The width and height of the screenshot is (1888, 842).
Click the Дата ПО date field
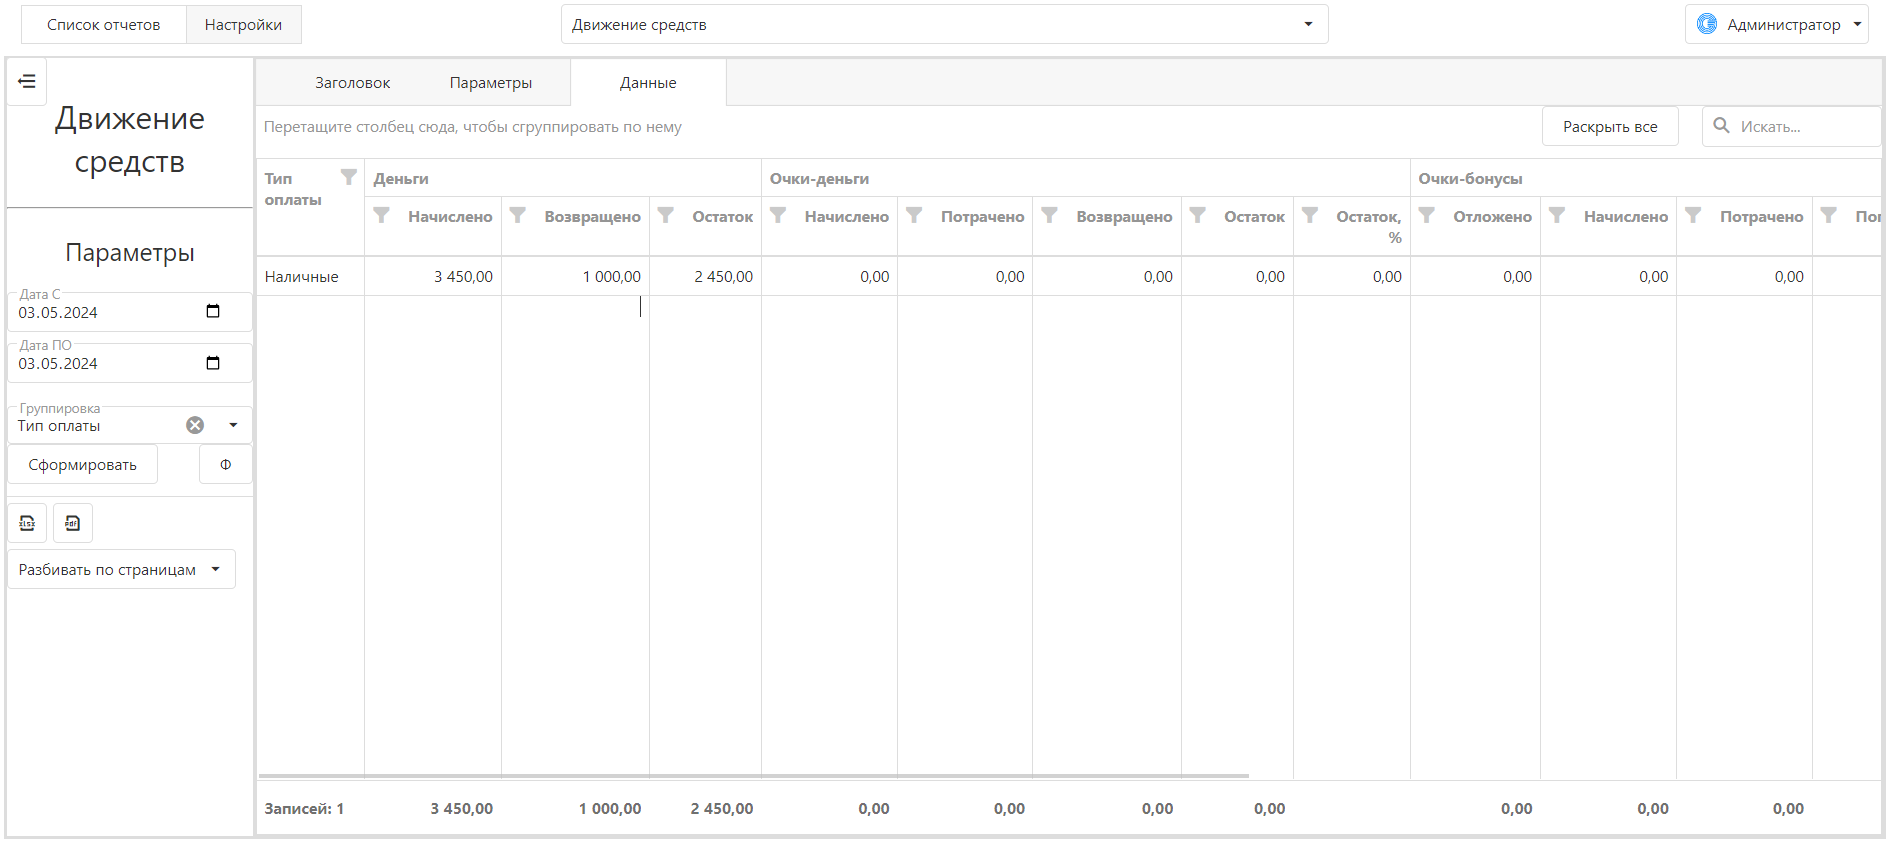click(129, 363)
